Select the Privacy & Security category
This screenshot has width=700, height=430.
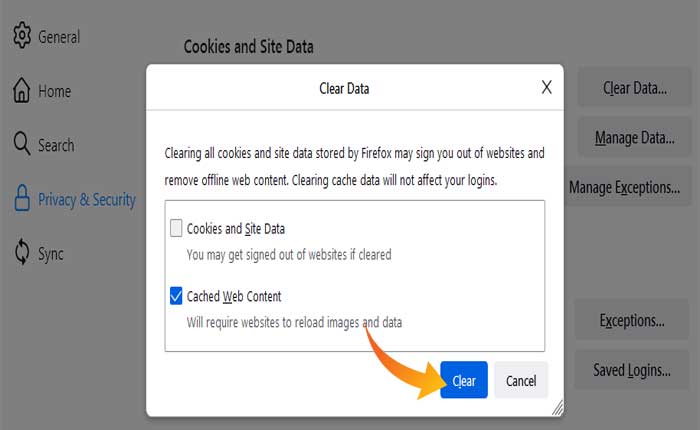87,199
